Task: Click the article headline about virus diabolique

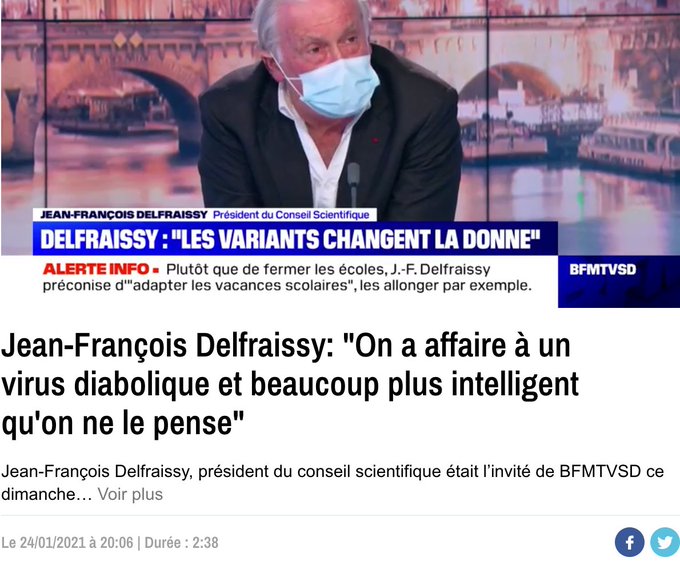Action: [290, 384]
